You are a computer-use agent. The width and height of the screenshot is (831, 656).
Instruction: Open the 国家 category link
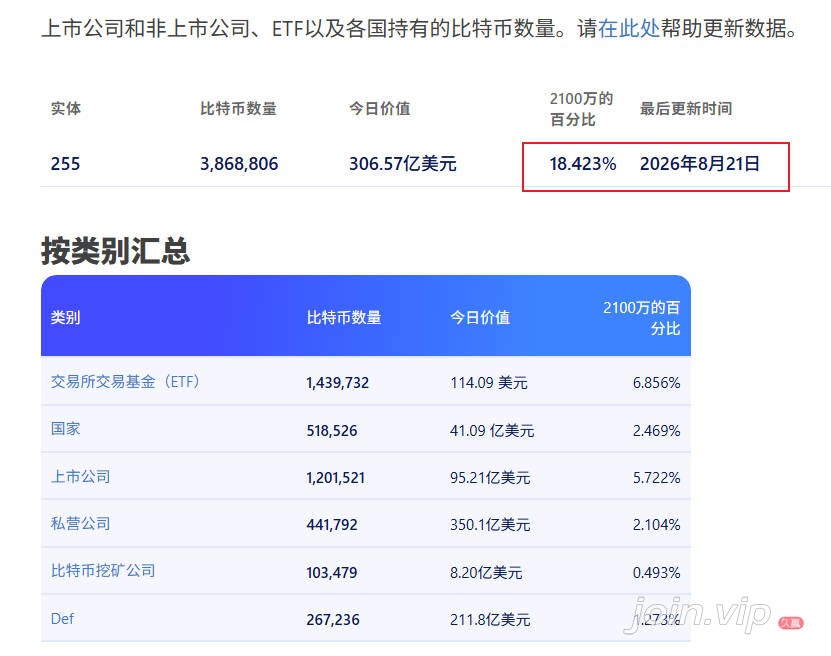tap(66, 429)
